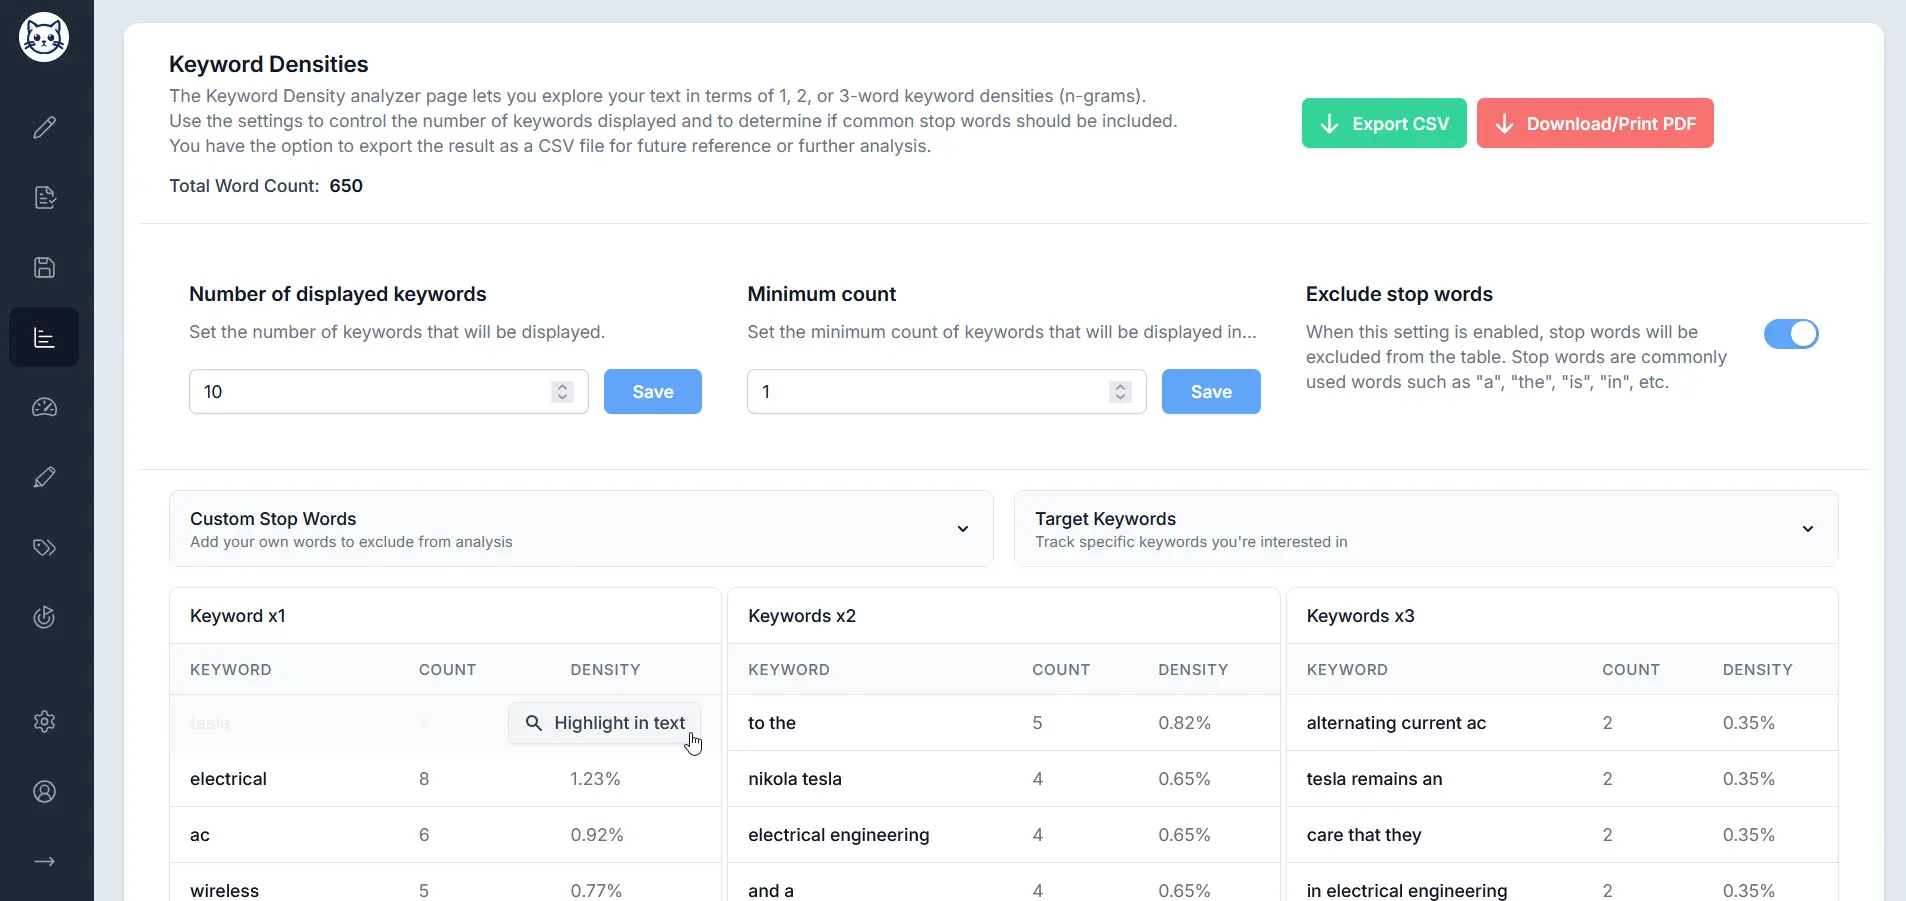Expand the Custom Stop Words panel
Image resolution: width=1906 pixels, height=901 pixels.
[x=962, y=529]
